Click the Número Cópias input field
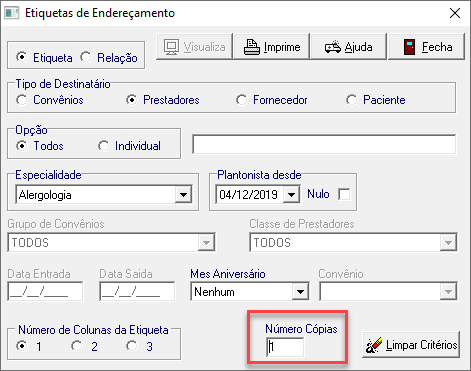 (285, 347)
